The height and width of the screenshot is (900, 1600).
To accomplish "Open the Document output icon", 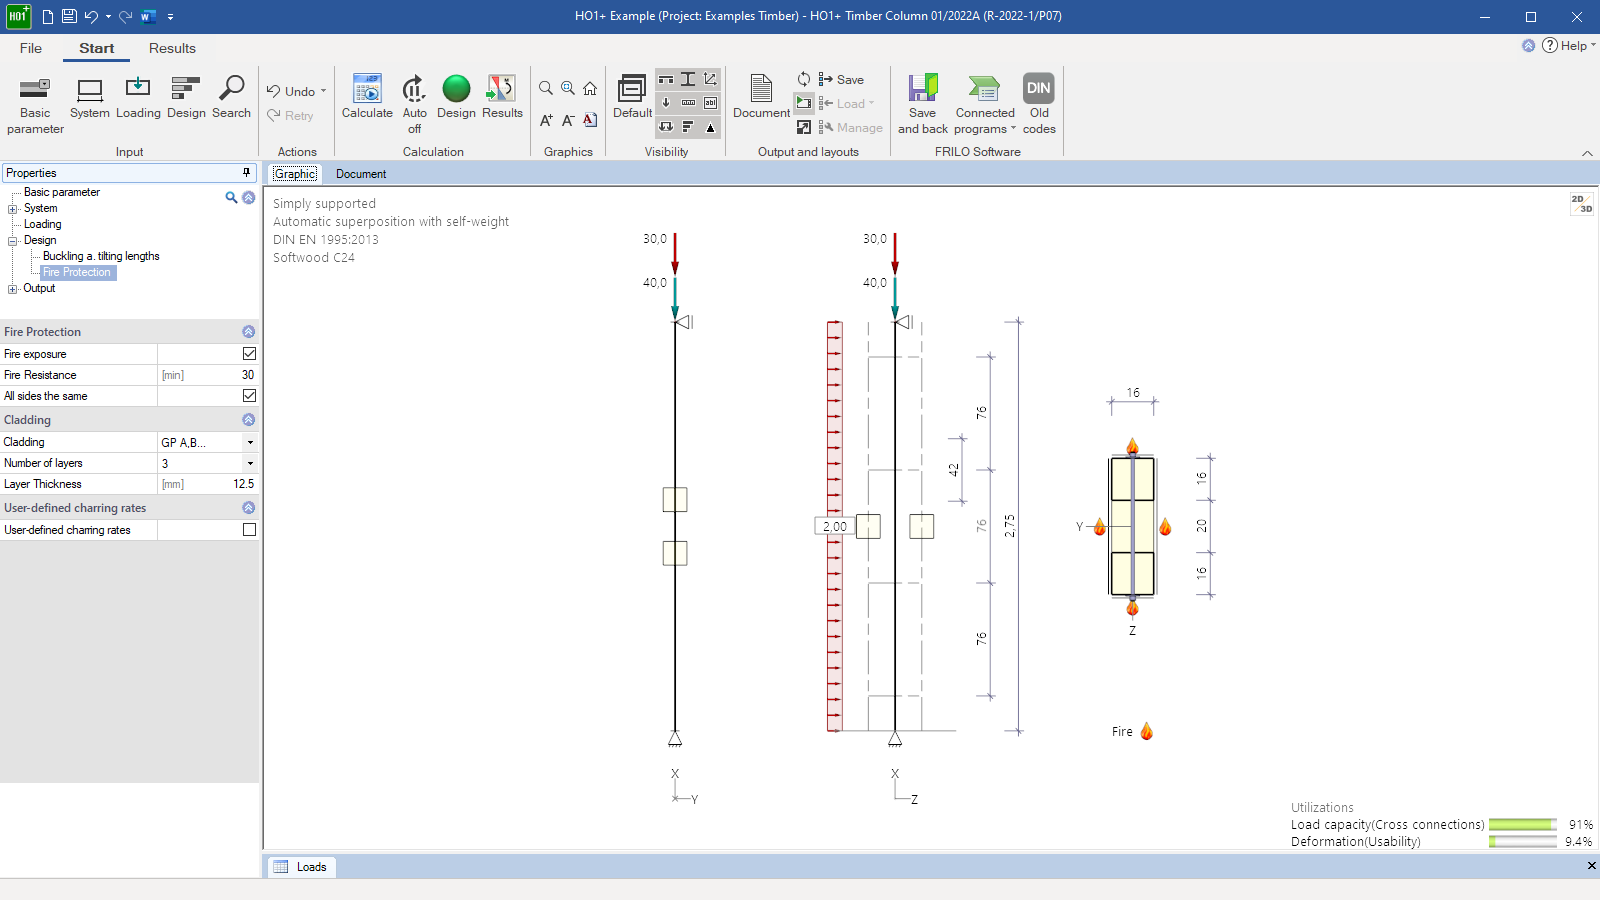I will [761, 98].
